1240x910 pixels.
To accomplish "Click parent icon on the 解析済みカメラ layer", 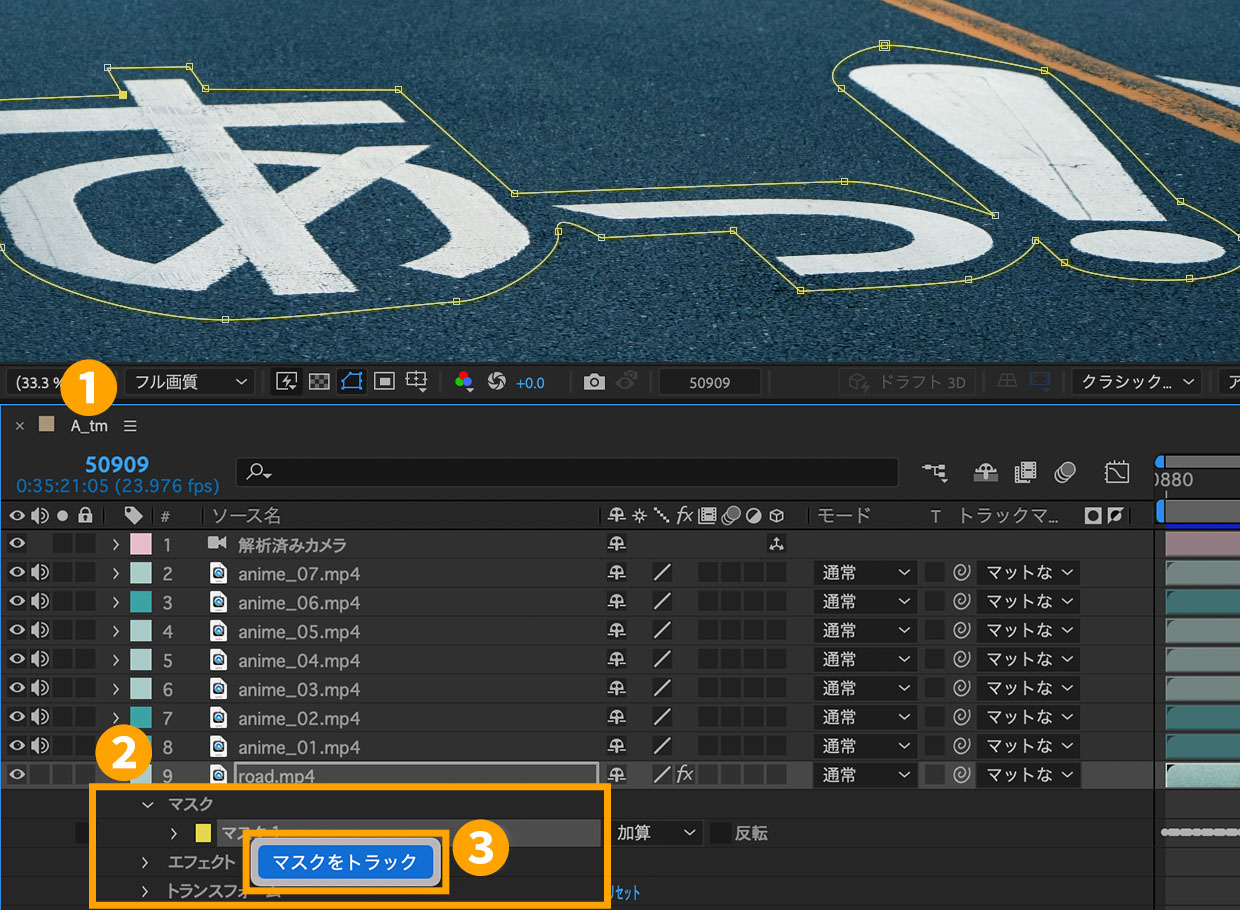I will click(x=776, y=545).
